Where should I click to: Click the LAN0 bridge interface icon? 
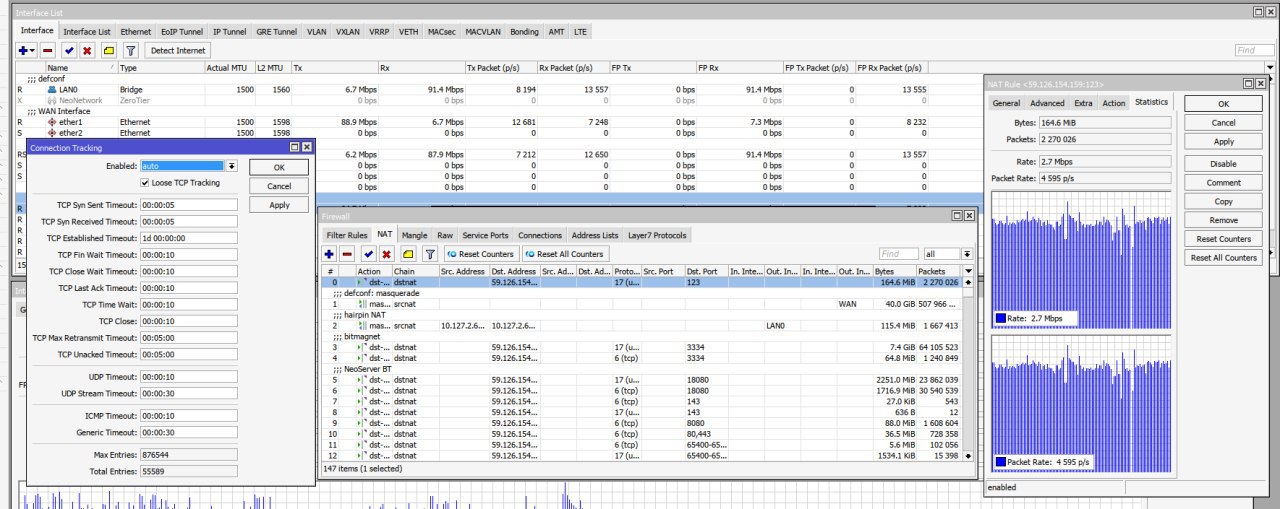pos(52,90)
